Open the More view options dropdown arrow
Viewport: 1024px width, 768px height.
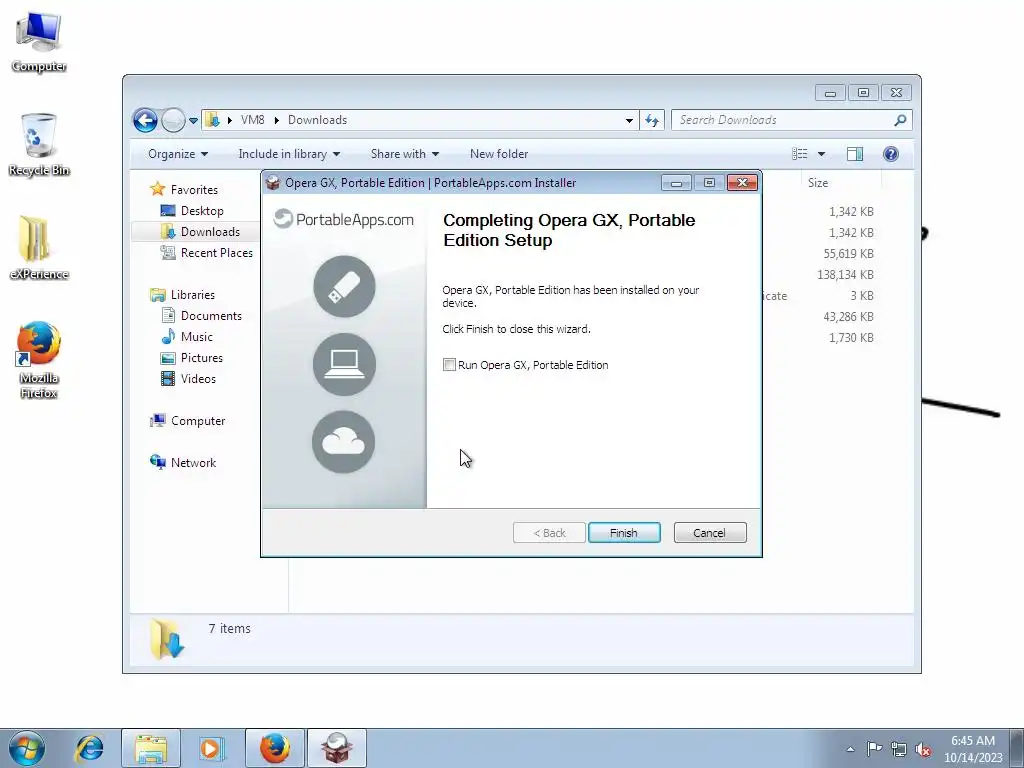(822, 154)
